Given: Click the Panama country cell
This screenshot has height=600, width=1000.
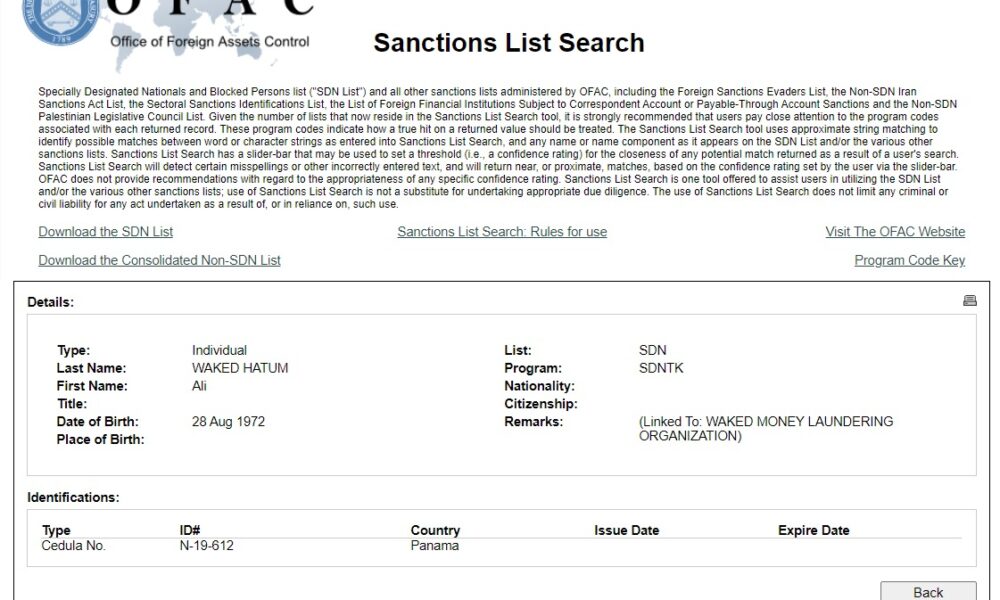Looking at the screenshot, I should pyautogui.click(x=434, y=545).
